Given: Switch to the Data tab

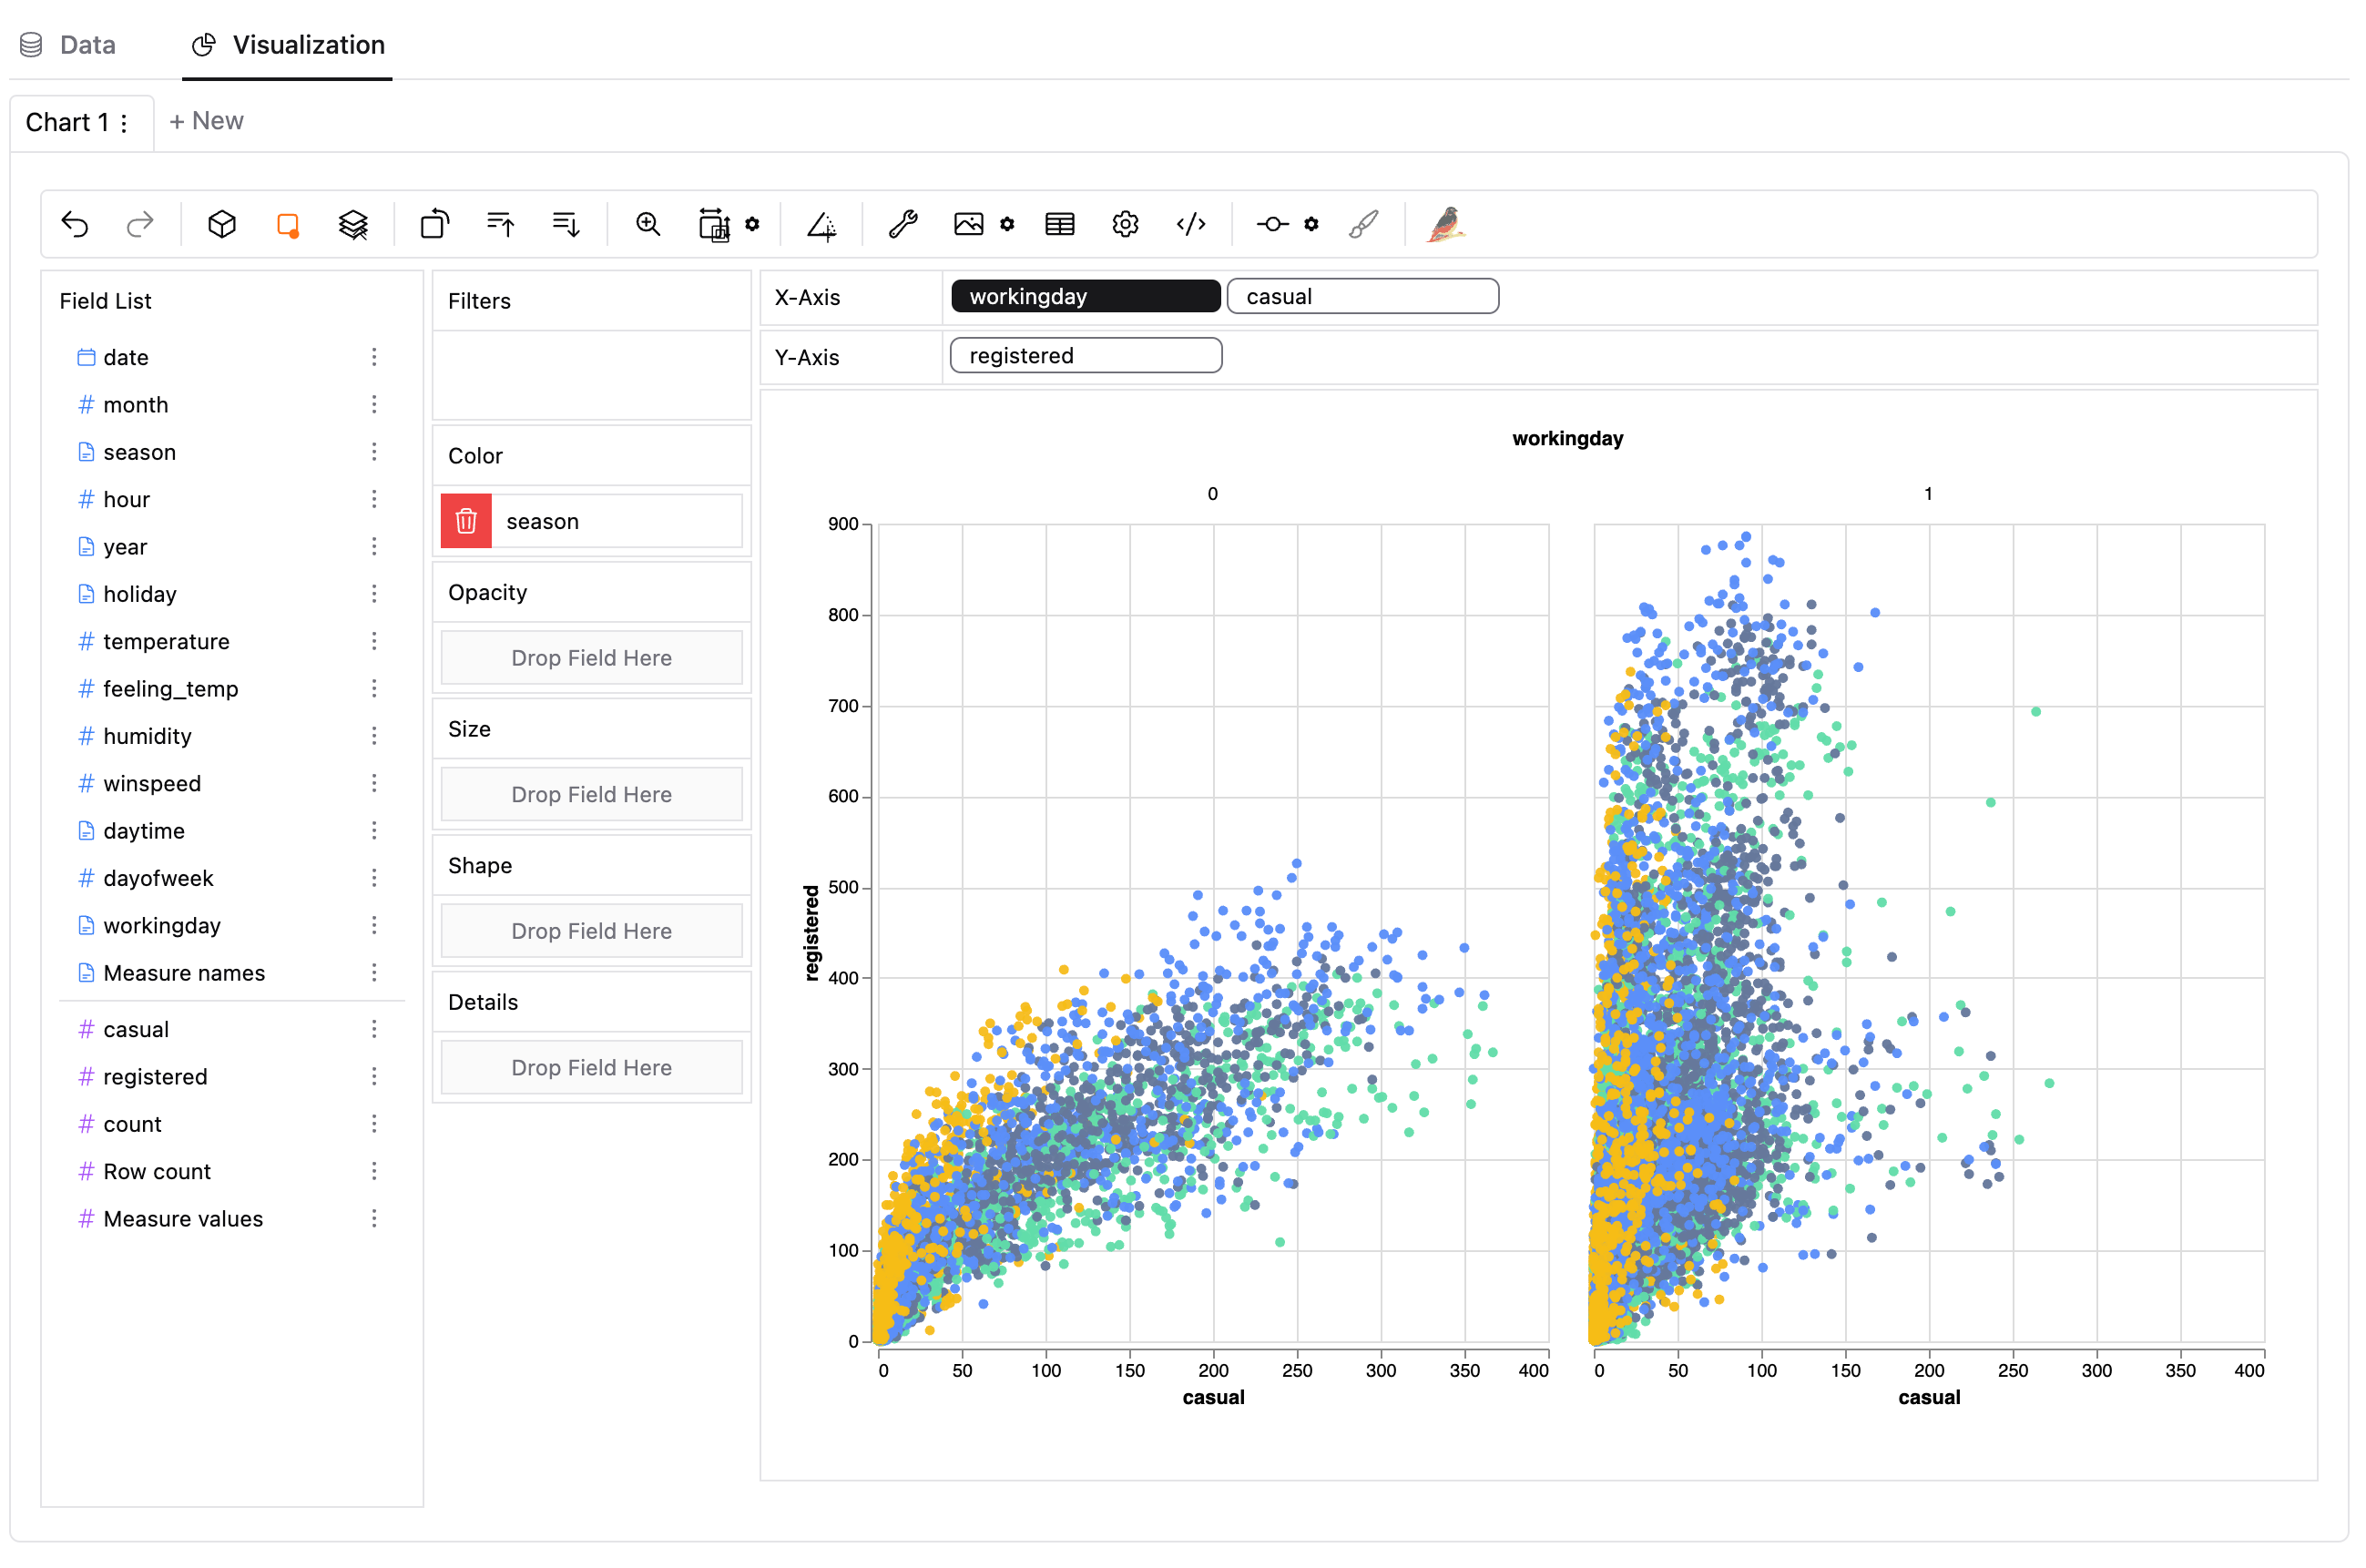Looking at the screenshot, I should tap(69, 44).
